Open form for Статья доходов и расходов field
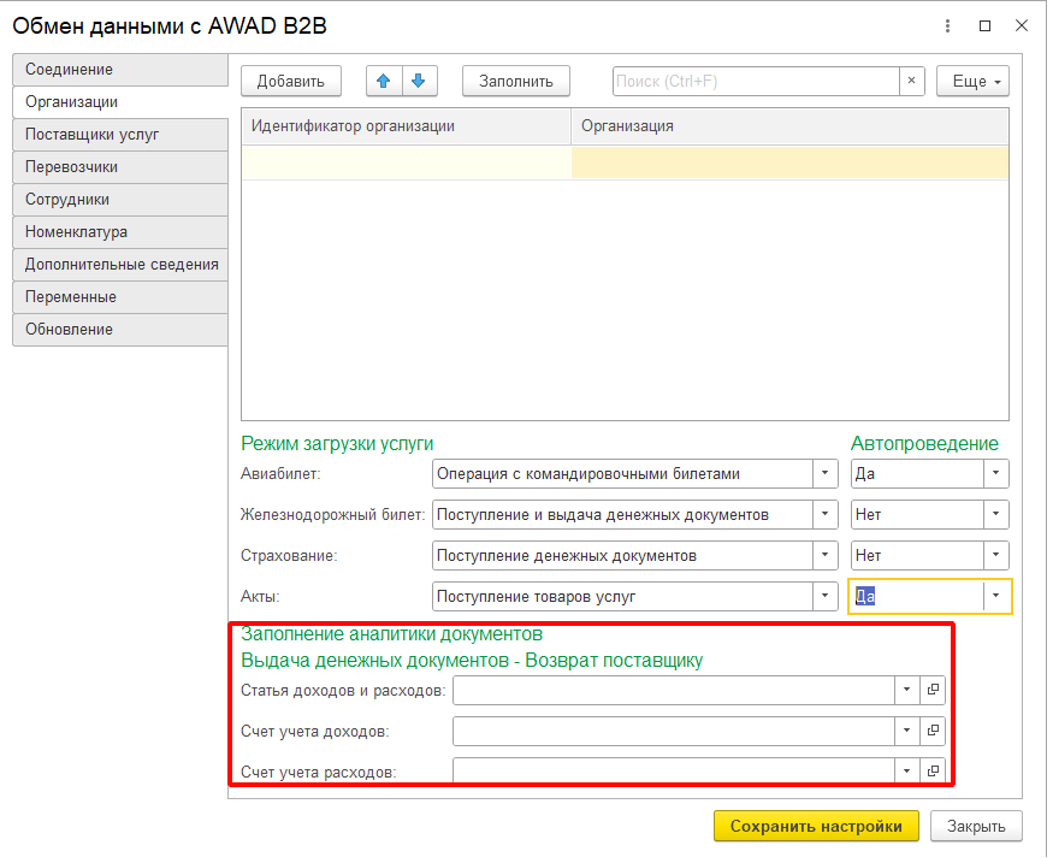Image resolution: width=1048 pixels, height=858 pixels. coord(933,690)
